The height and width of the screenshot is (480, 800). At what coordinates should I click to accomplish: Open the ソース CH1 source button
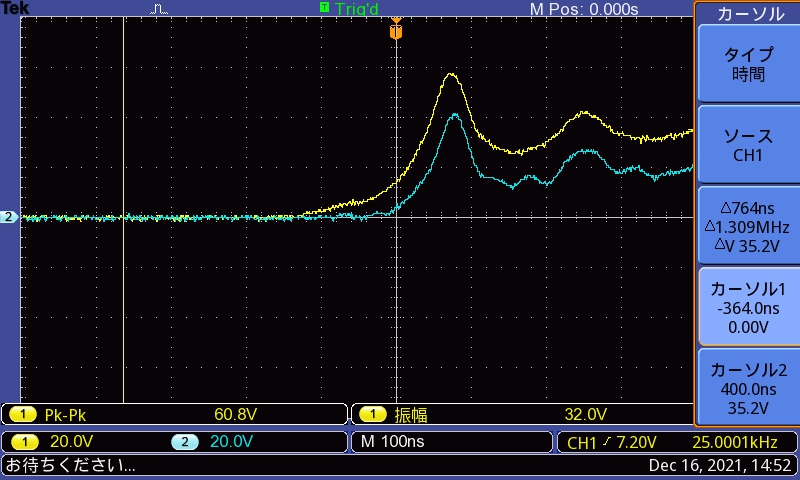[747, 145]
